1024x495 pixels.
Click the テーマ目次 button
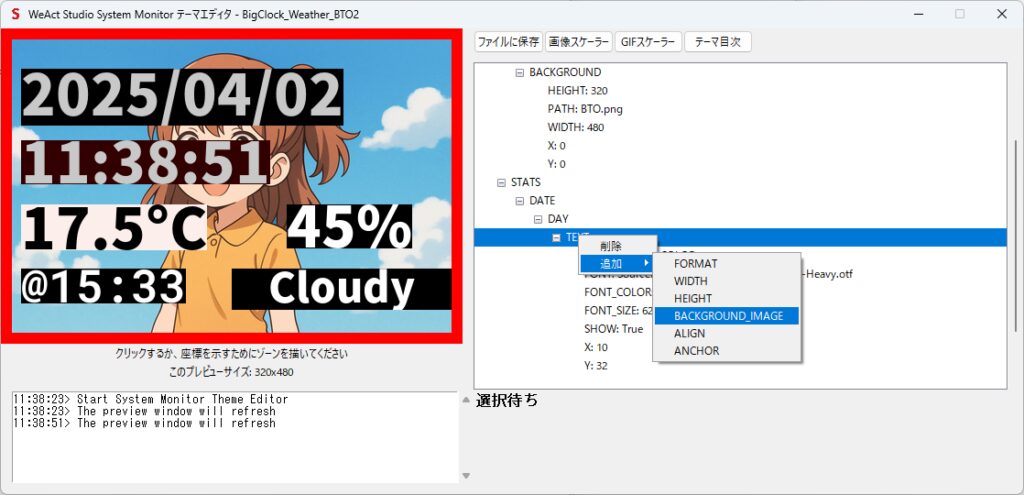click(x=718, y=42)
